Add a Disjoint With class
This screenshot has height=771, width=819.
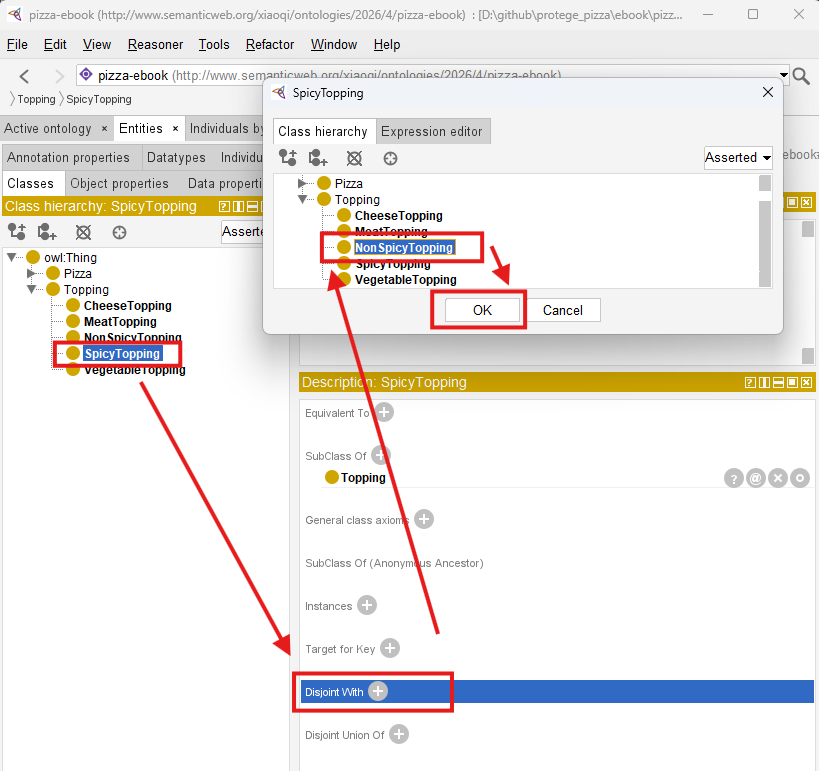(x=378, y=691)
